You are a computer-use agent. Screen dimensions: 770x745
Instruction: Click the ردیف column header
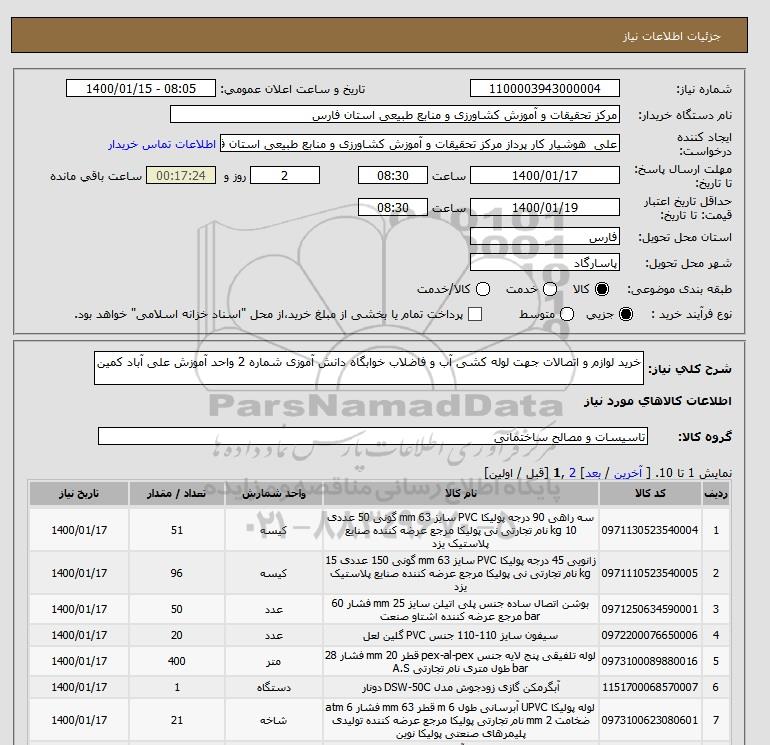coord(716,494)
